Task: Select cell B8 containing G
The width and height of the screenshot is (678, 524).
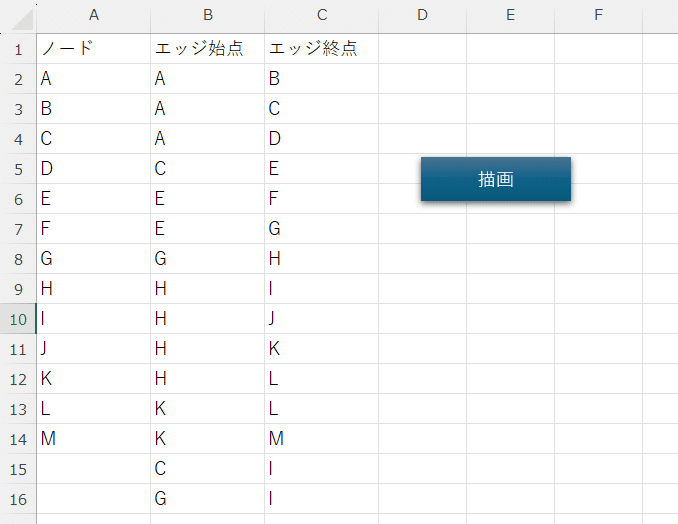Action: pos(208,259)
